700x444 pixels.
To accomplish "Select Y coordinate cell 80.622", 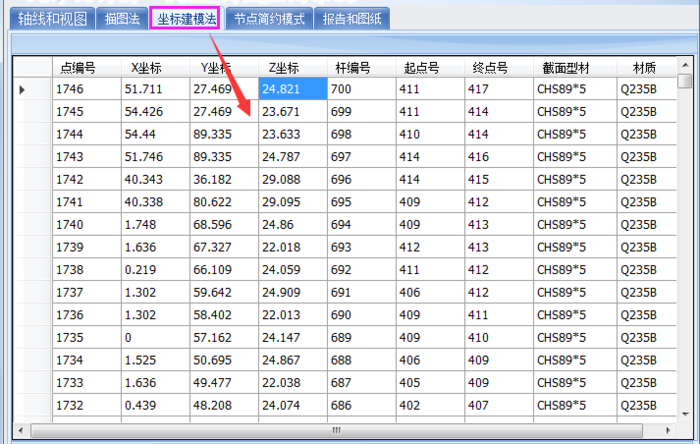I will click(225, 202).
